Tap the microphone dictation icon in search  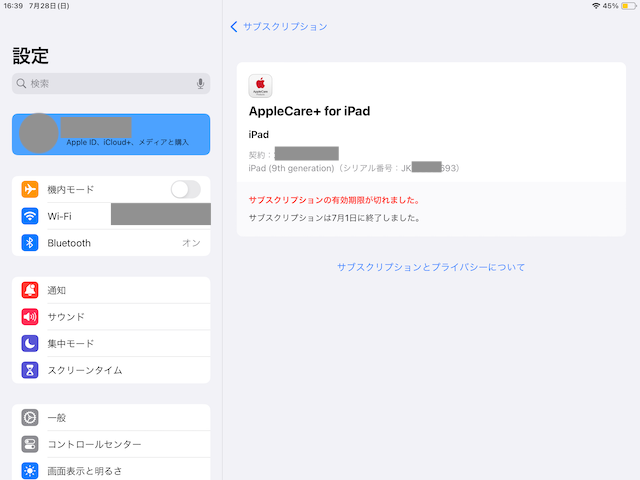coord(200,84)
